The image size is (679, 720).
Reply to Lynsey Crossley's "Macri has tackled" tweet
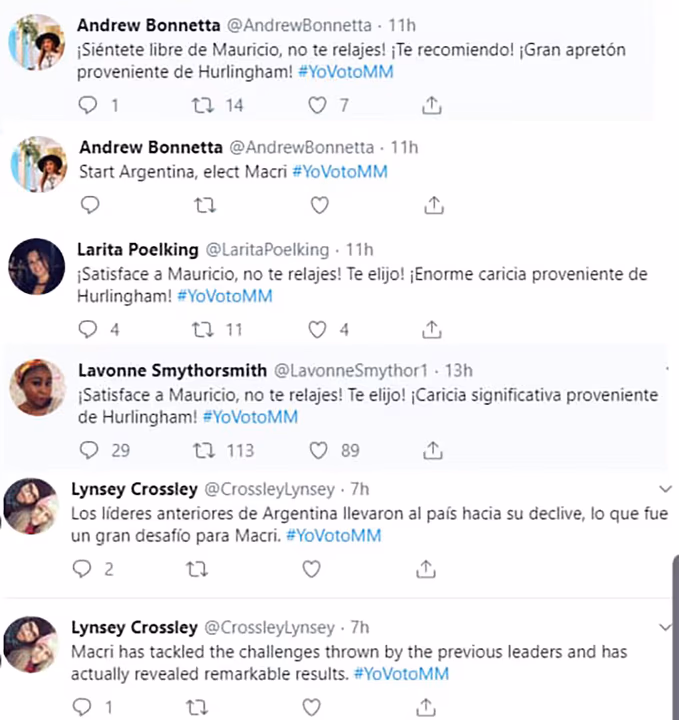(x=82, y=707)
